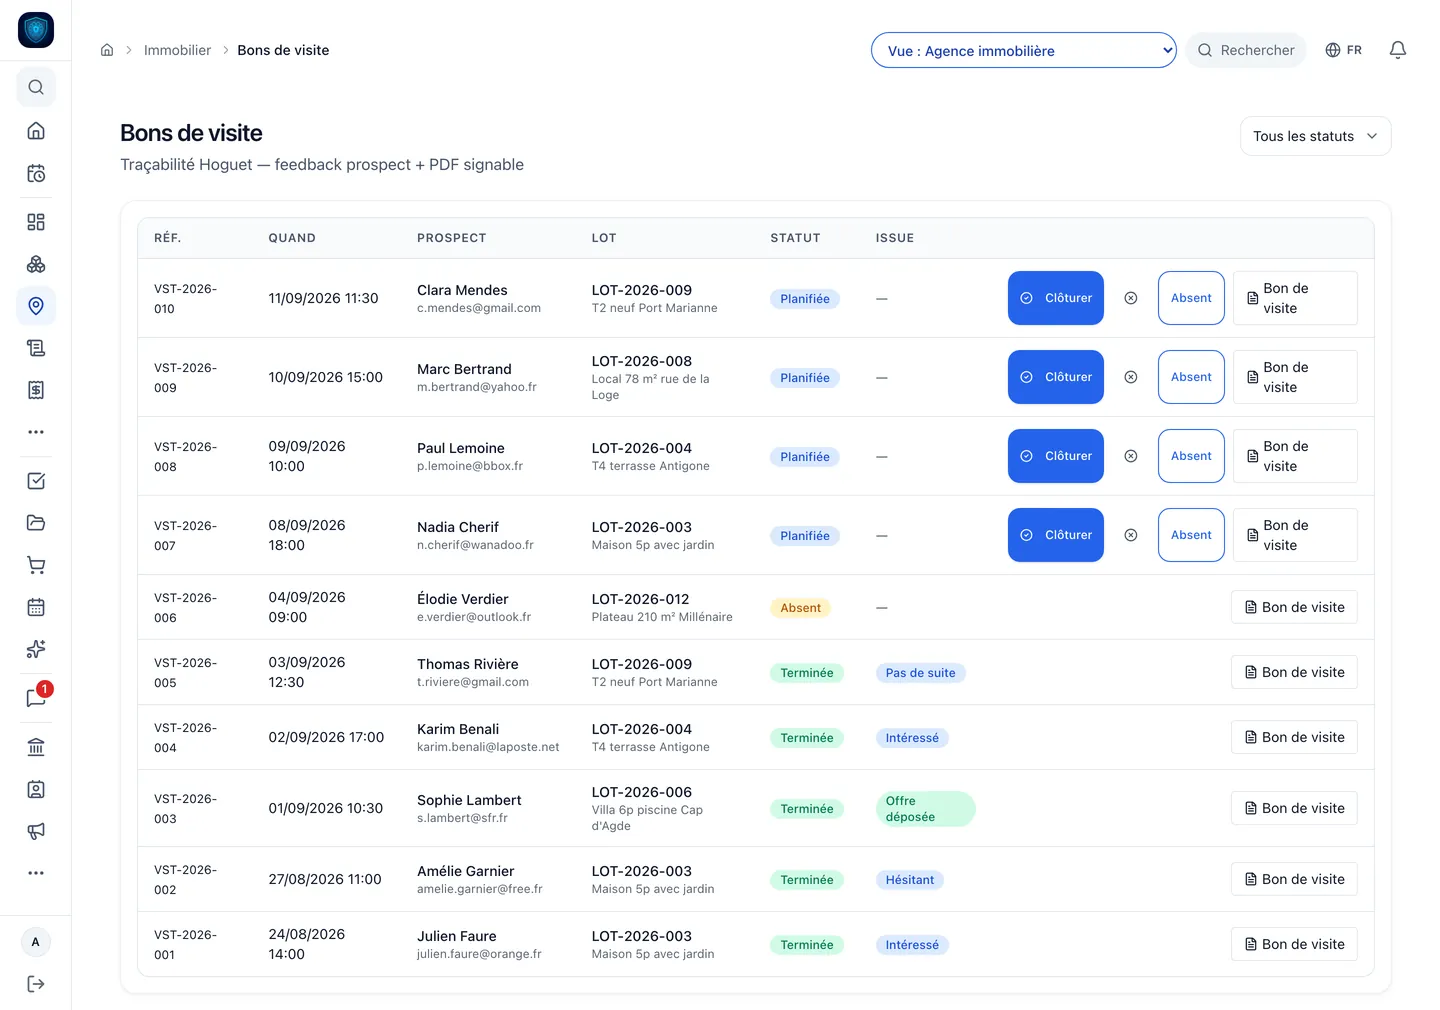Open Bon de visite for Sophie Lambert
This screenshot has height=1010, width=1440.
(x=1294, y=808)
